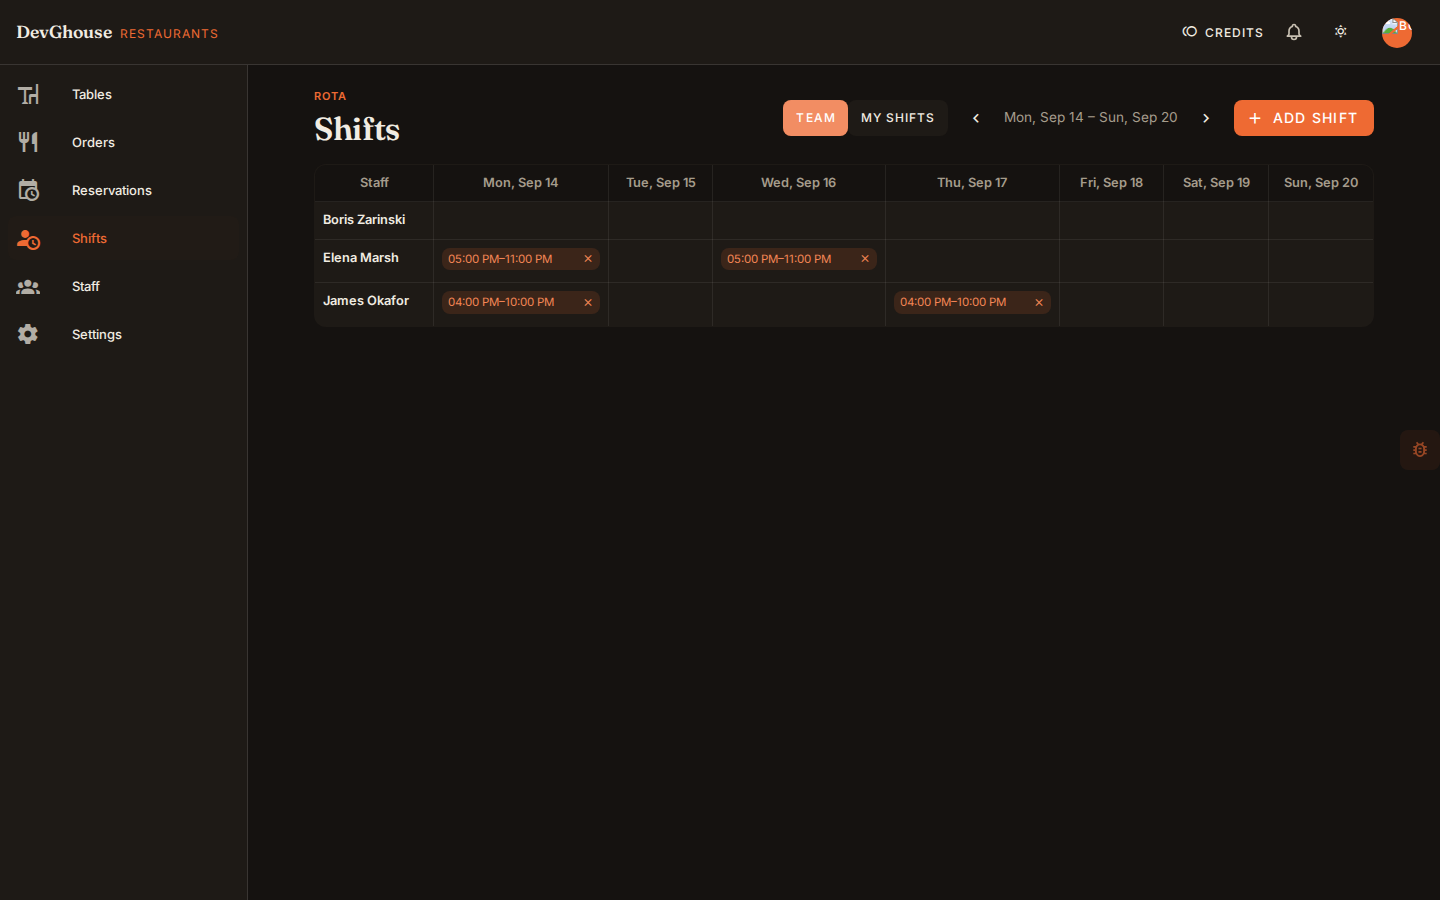Click the Fri, Sep 18 column header
Image resolution: width=1440 pixels, height=900 pixels.
click(1111, 183)
